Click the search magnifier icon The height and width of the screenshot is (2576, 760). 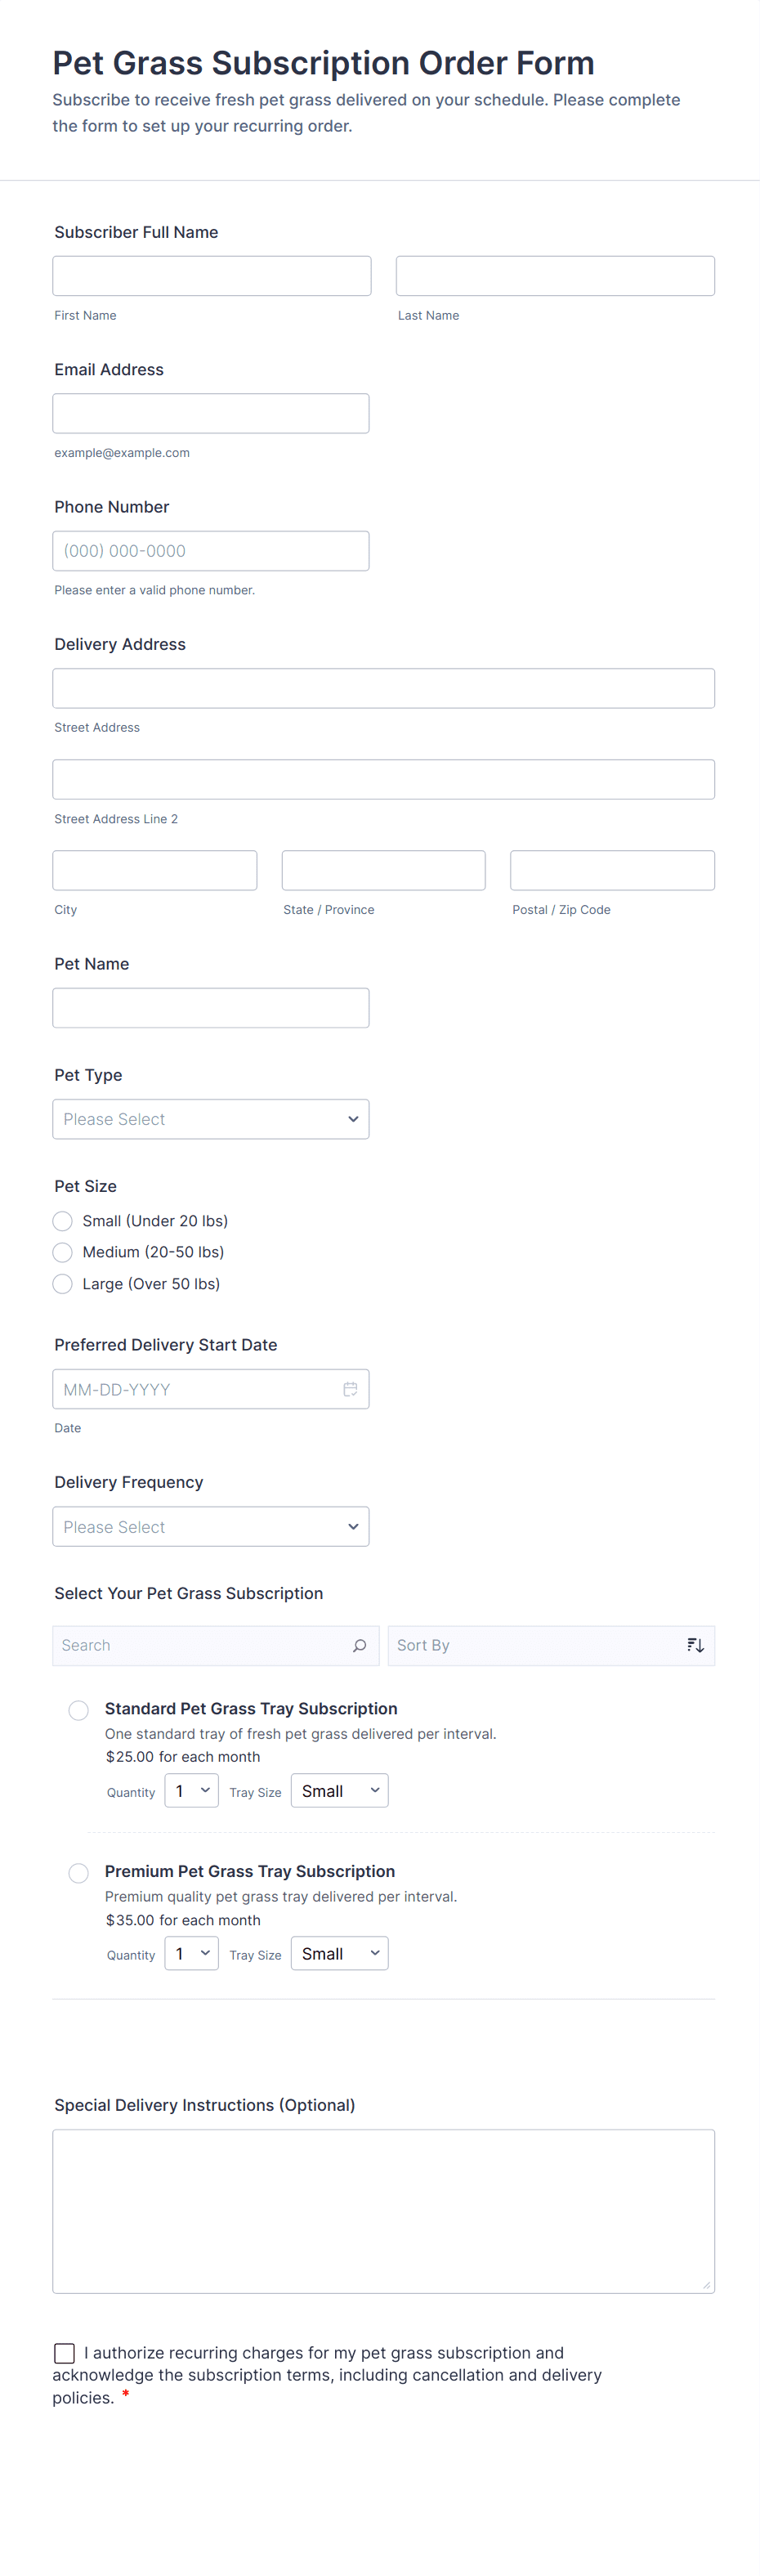tap(359, 1645)
